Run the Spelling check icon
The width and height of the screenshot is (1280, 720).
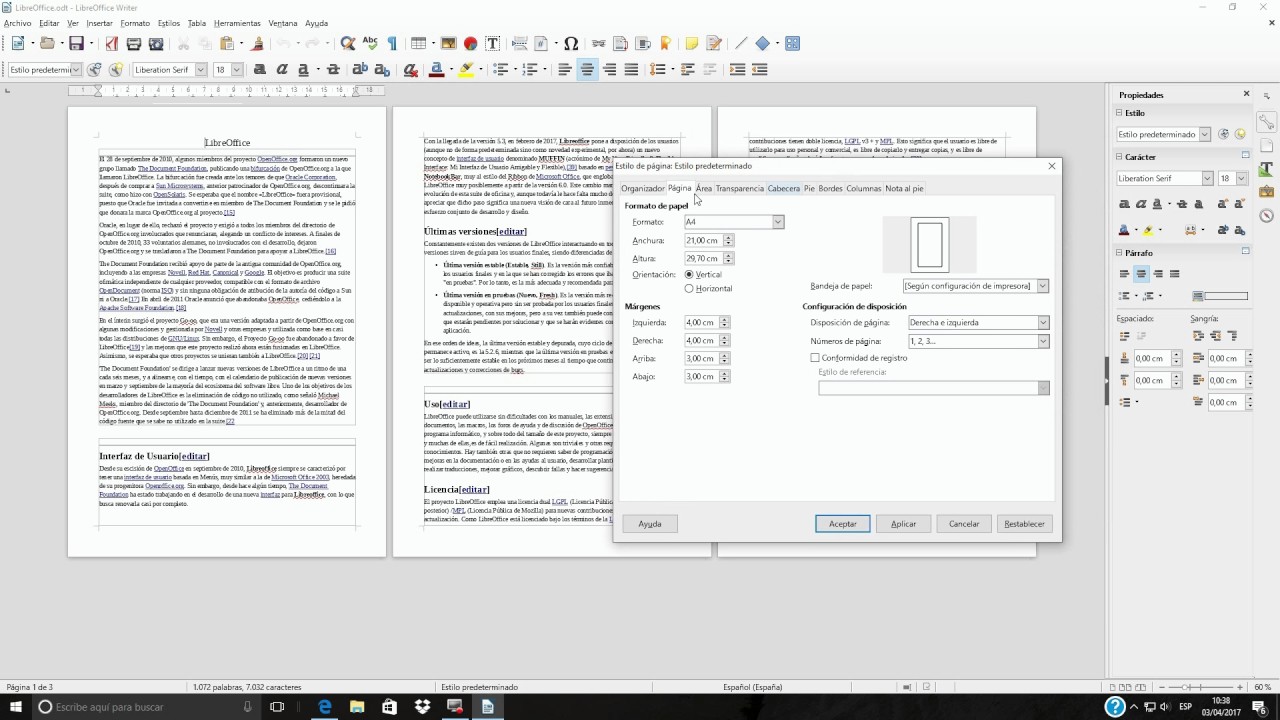pos(370,44)
